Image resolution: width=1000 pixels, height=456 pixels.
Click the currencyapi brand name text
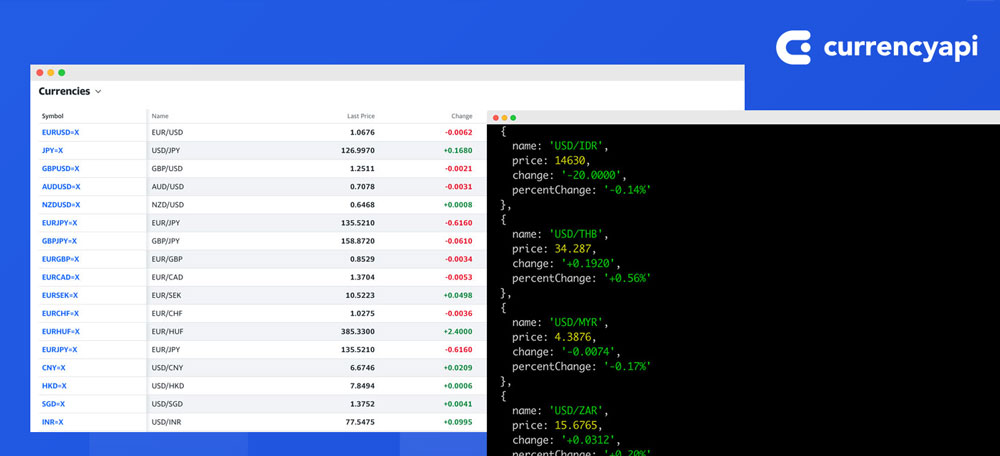[899, 49]
